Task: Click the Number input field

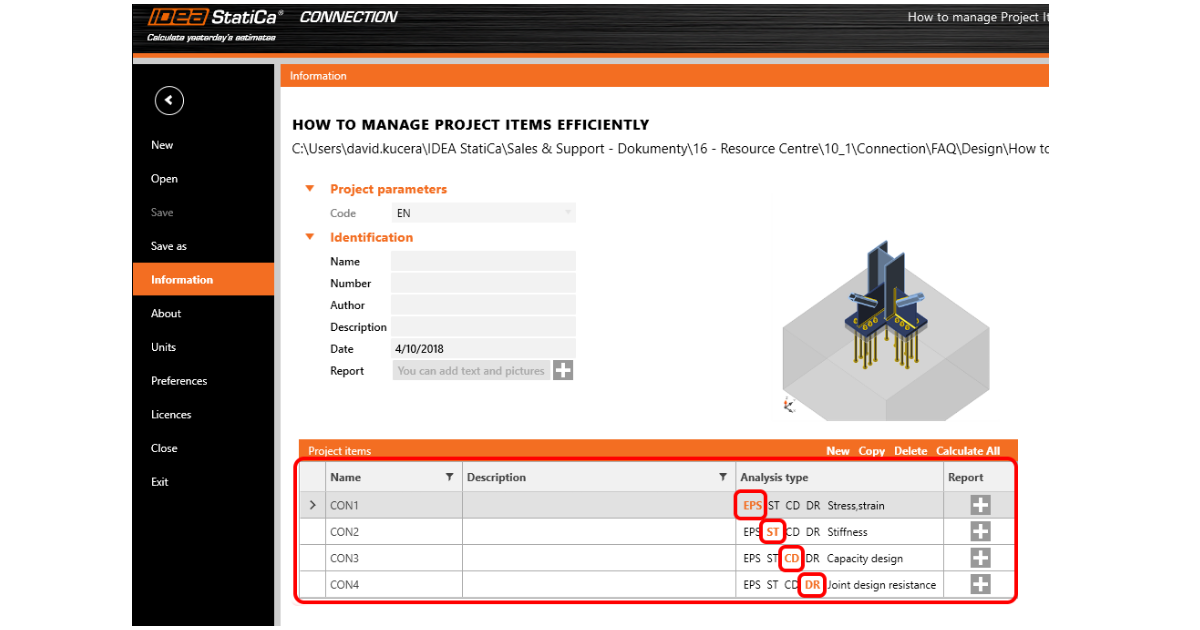Action: pyautogui.click(x=483, y=283)
